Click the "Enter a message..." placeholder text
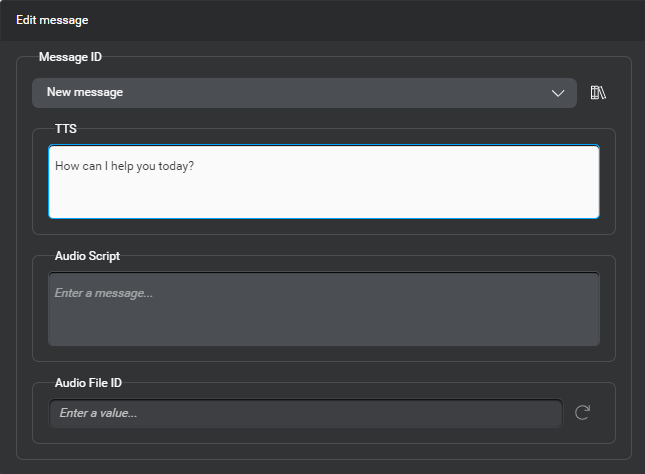The image size is (645, 474). pyautogui.click(x=103, y=293)
